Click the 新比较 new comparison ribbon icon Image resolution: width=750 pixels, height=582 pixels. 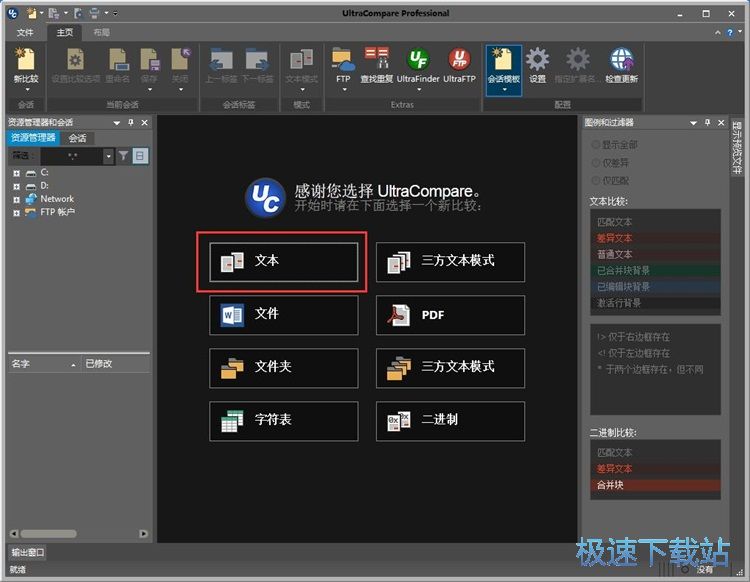(25, 60)
